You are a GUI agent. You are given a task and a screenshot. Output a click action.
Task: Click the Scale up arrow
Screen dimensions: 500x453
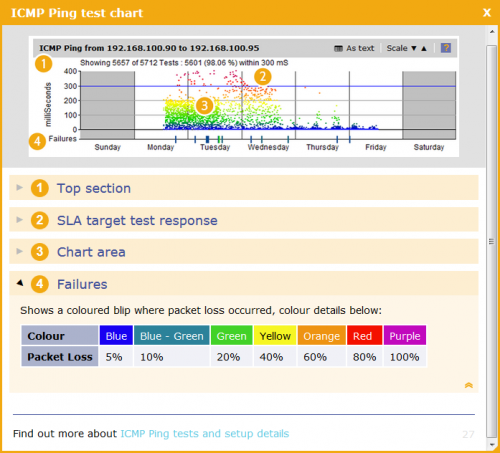tap(424, 48)
